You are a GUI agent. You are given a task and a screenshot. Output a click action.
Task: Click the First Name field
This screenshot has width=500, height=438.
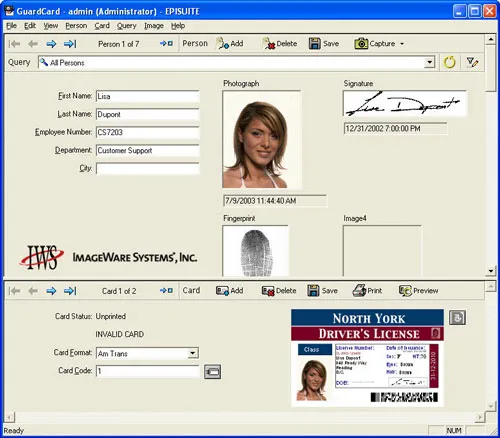coord(148,96)
